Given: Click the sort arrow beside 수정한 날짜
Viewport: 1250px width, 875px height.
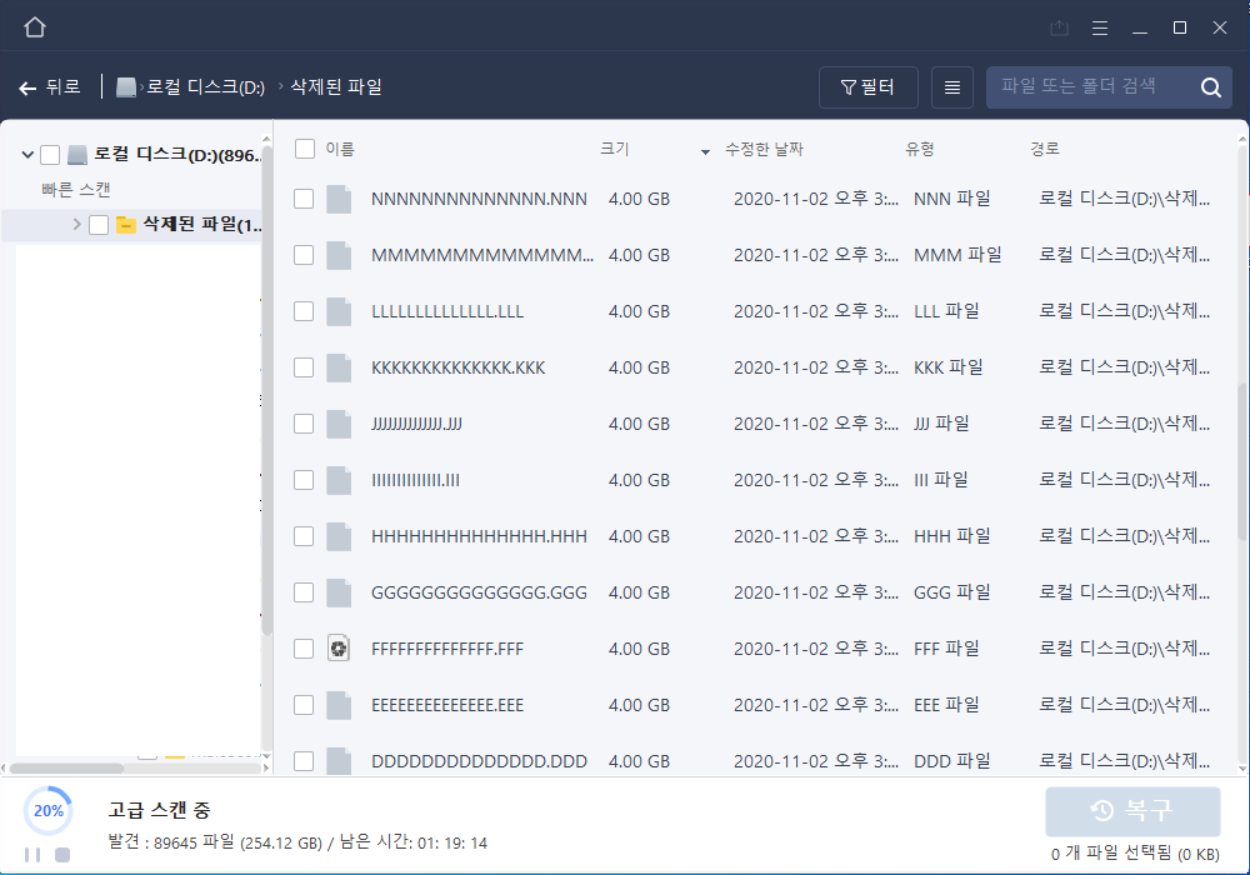Looking at the screenshot, I should point(705,152).
